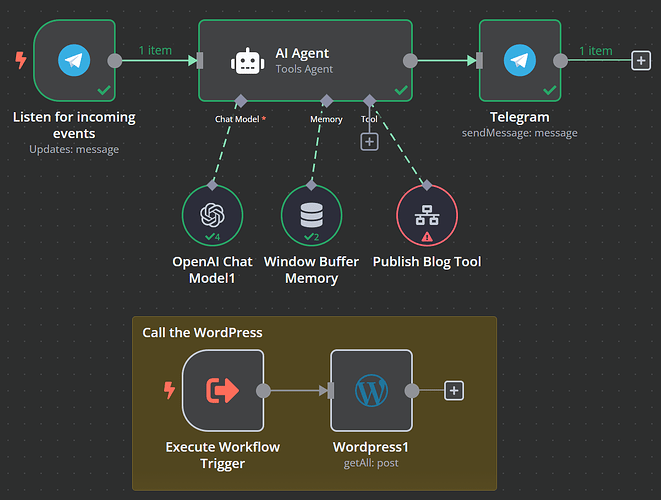
Task: Select the Telegram trigger node icon
Action: tap(74, 60)
